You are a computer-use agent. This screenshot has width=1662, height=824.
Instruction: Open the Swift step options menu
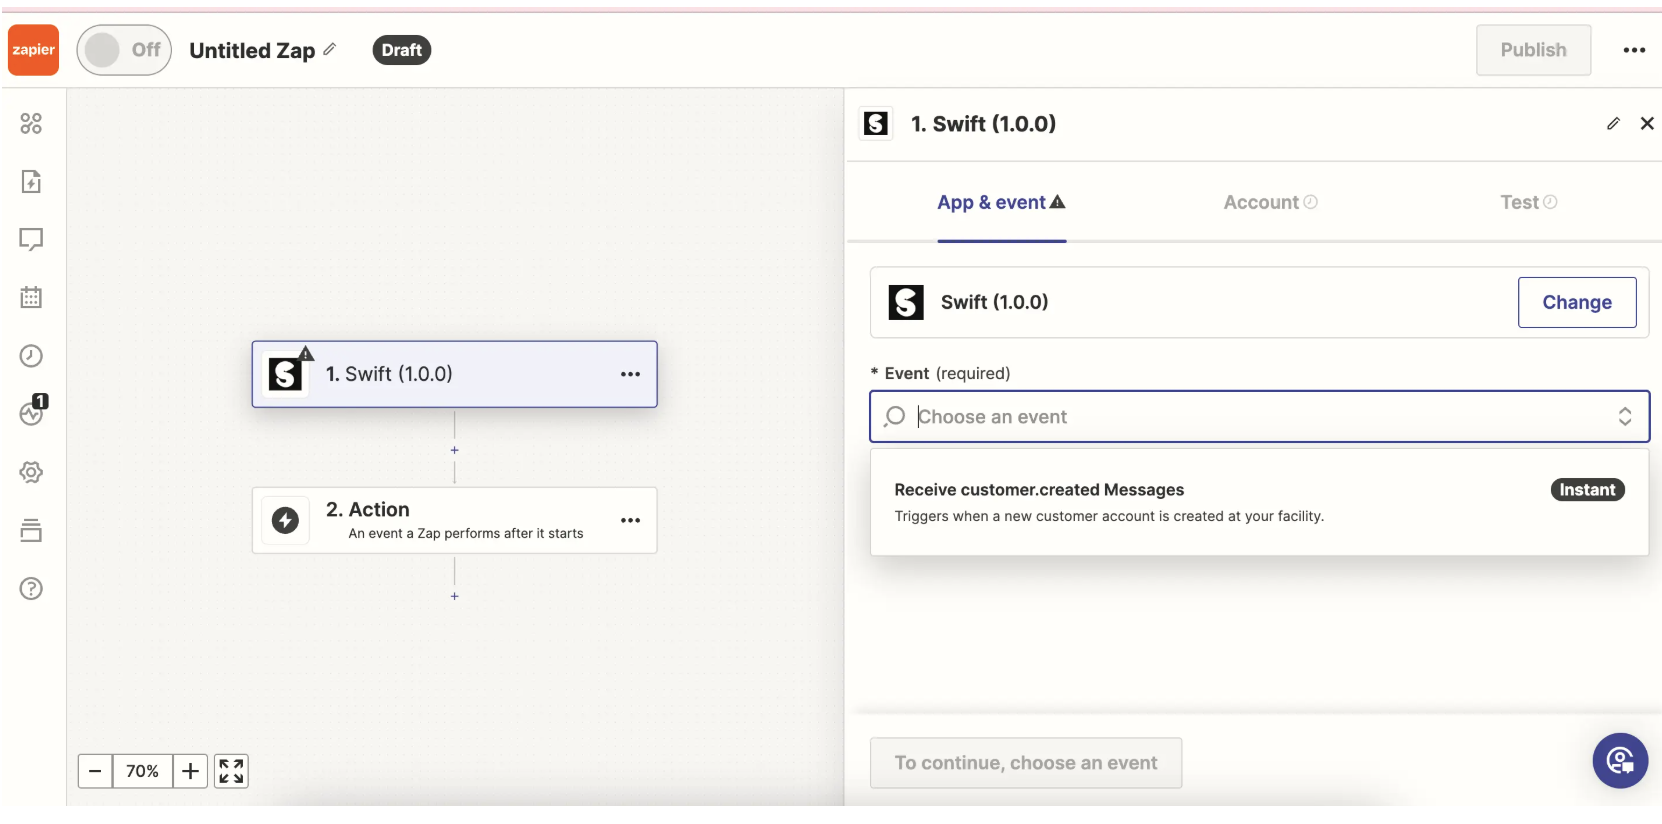[x=630, y=374]
